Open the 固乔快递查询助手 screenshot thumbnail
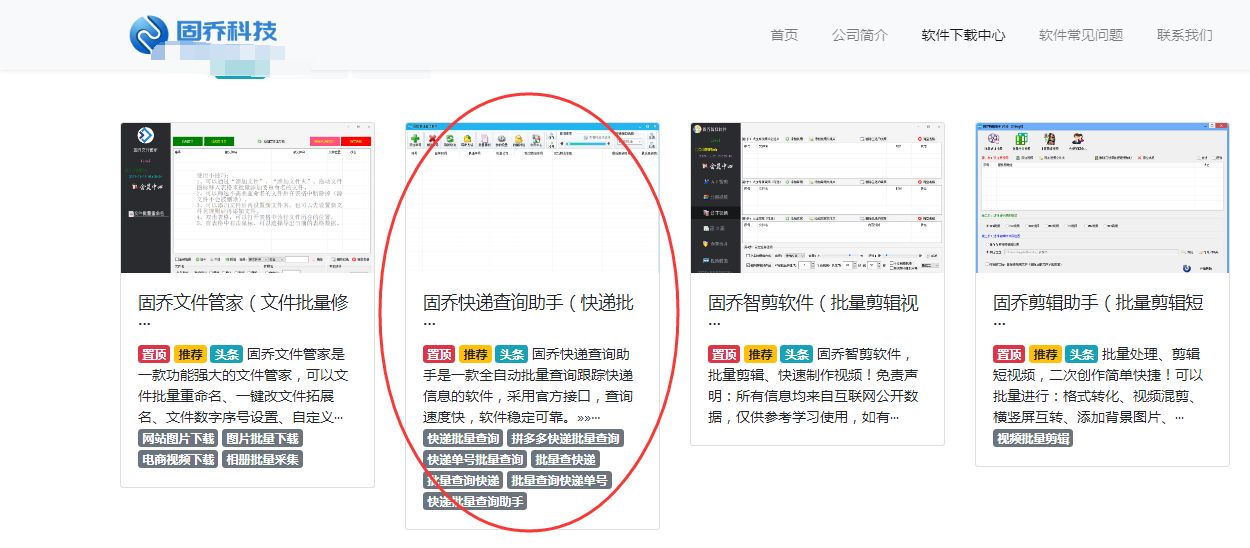 pos(532,198)
